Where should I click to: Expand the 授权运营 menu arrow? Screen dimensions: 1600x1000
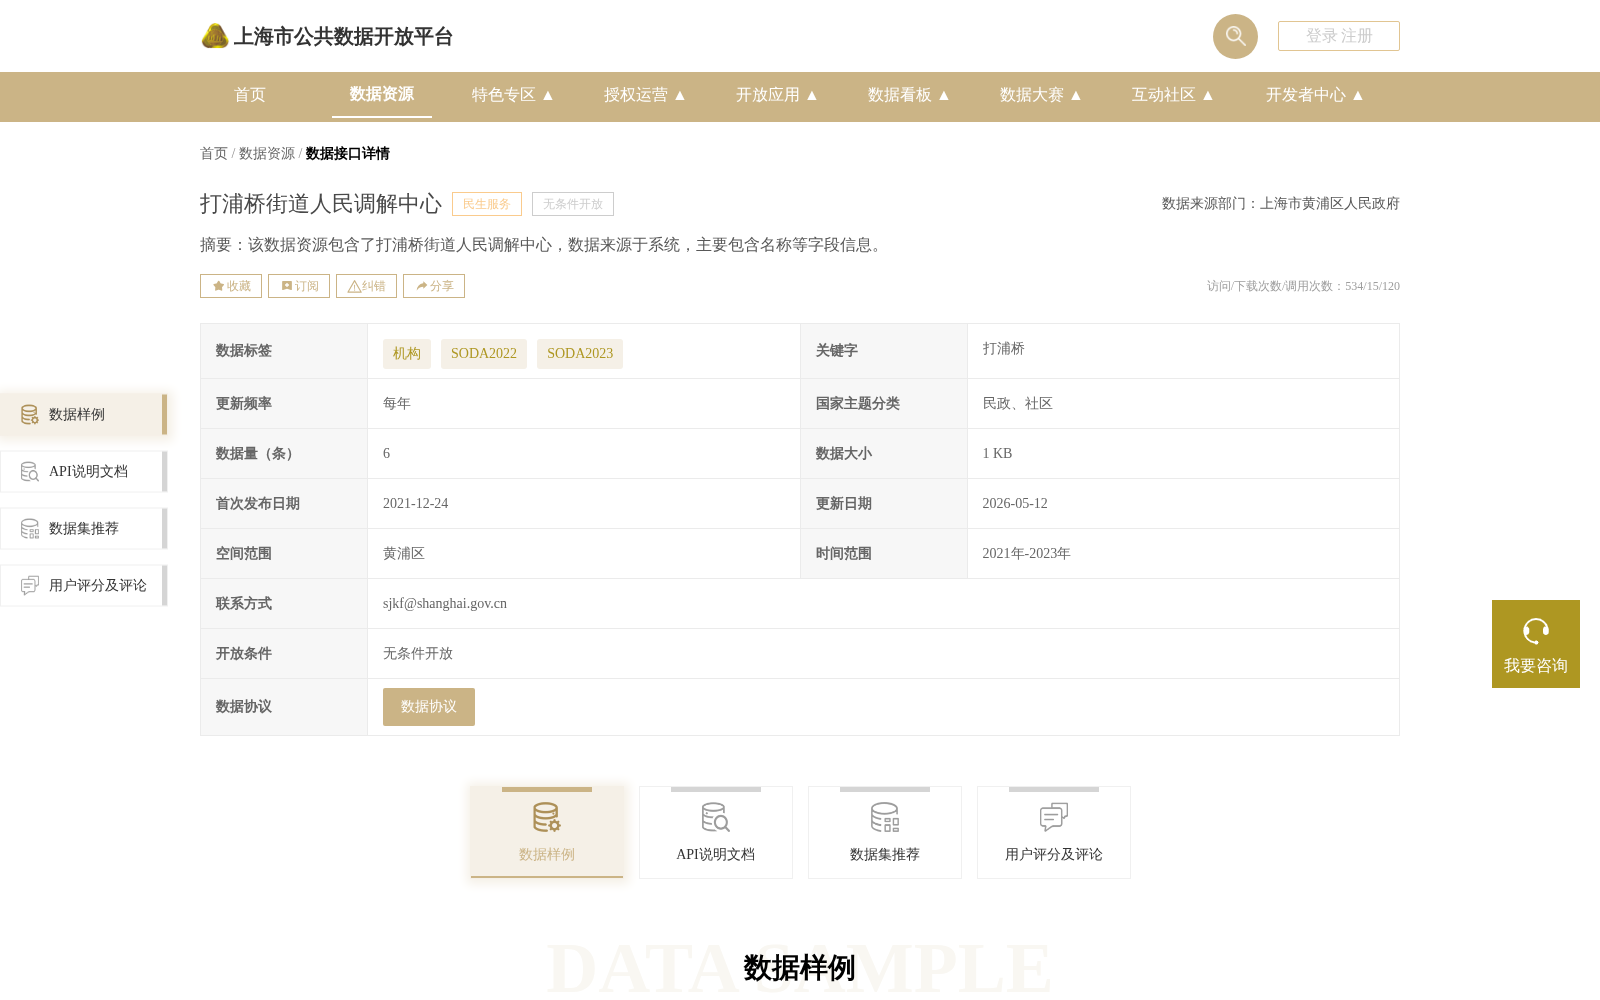coord(680,95)
